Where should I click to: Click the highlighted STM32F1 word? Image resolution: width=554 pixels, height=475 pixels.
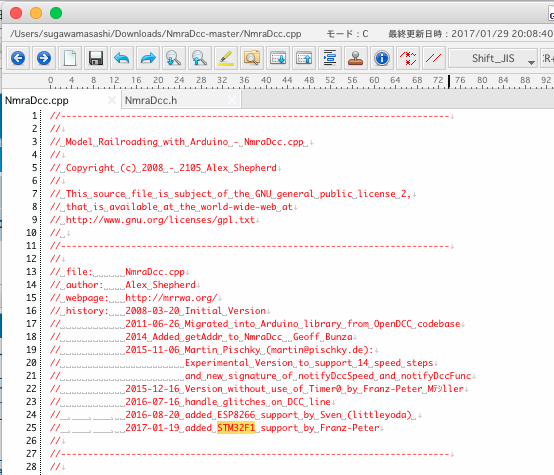[x=236, y=428]
